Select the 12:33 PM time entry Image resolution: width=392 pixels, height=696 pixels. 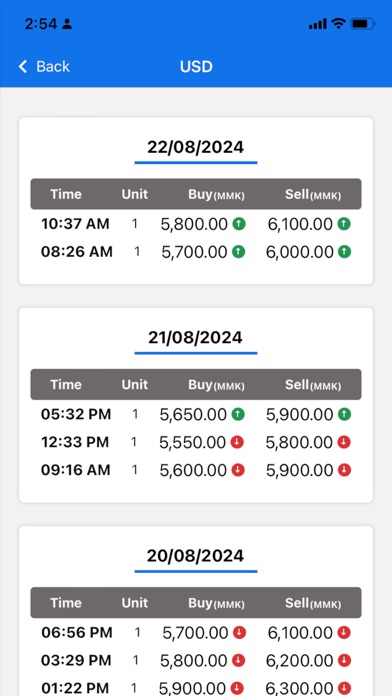coord(75,442)
